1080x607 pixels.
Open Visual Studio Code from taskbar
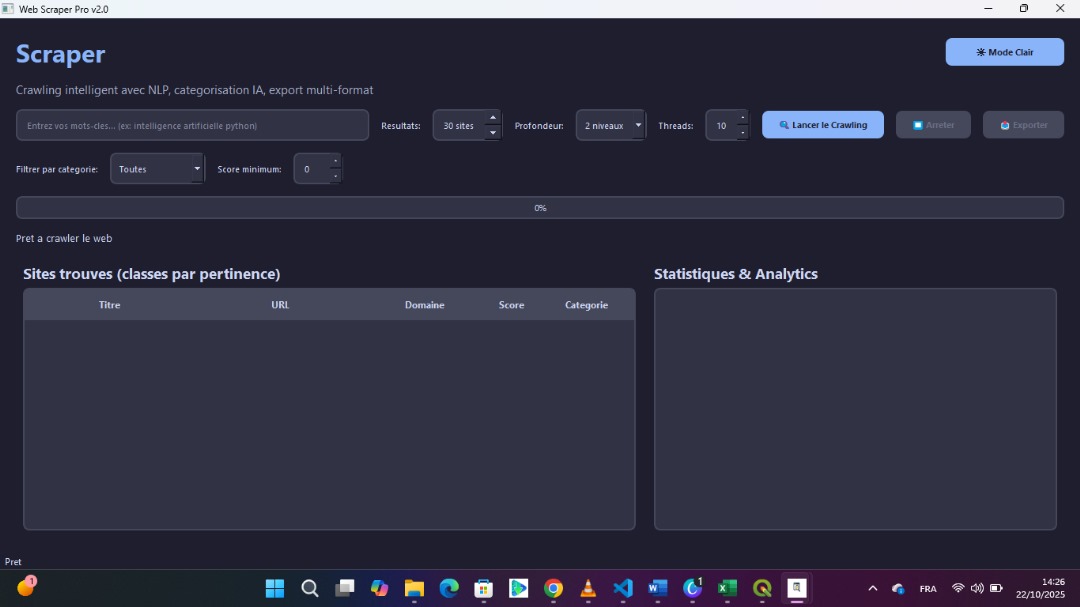622,588
